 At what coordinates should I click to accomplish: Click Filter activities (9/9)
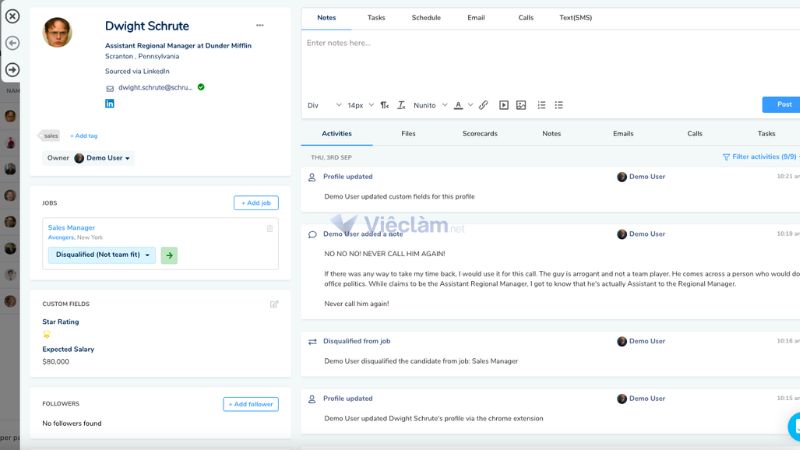(x=760, y=157)
